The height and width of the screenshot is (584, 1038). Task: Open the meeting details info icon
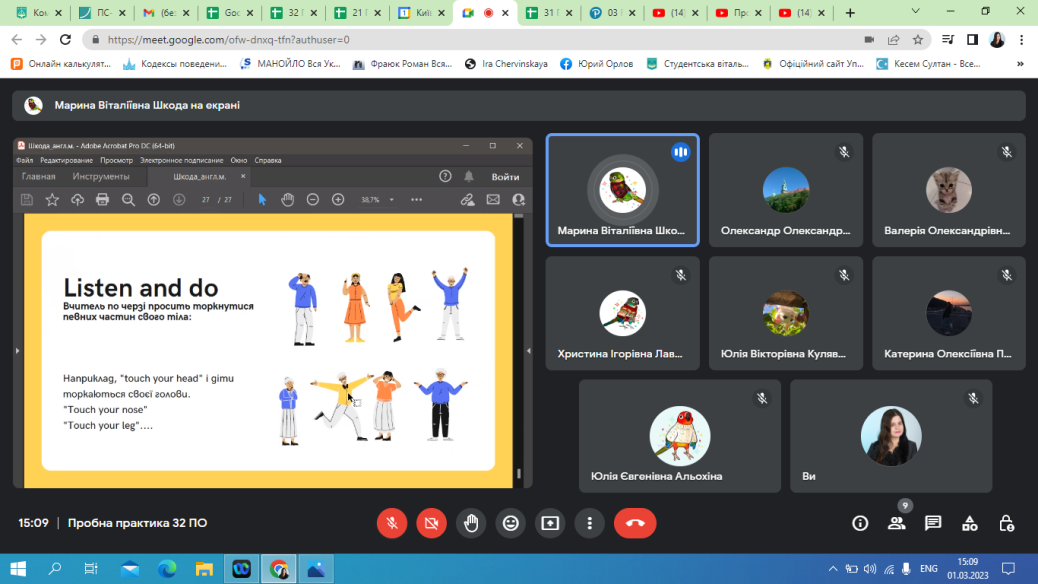pos(859,523)
